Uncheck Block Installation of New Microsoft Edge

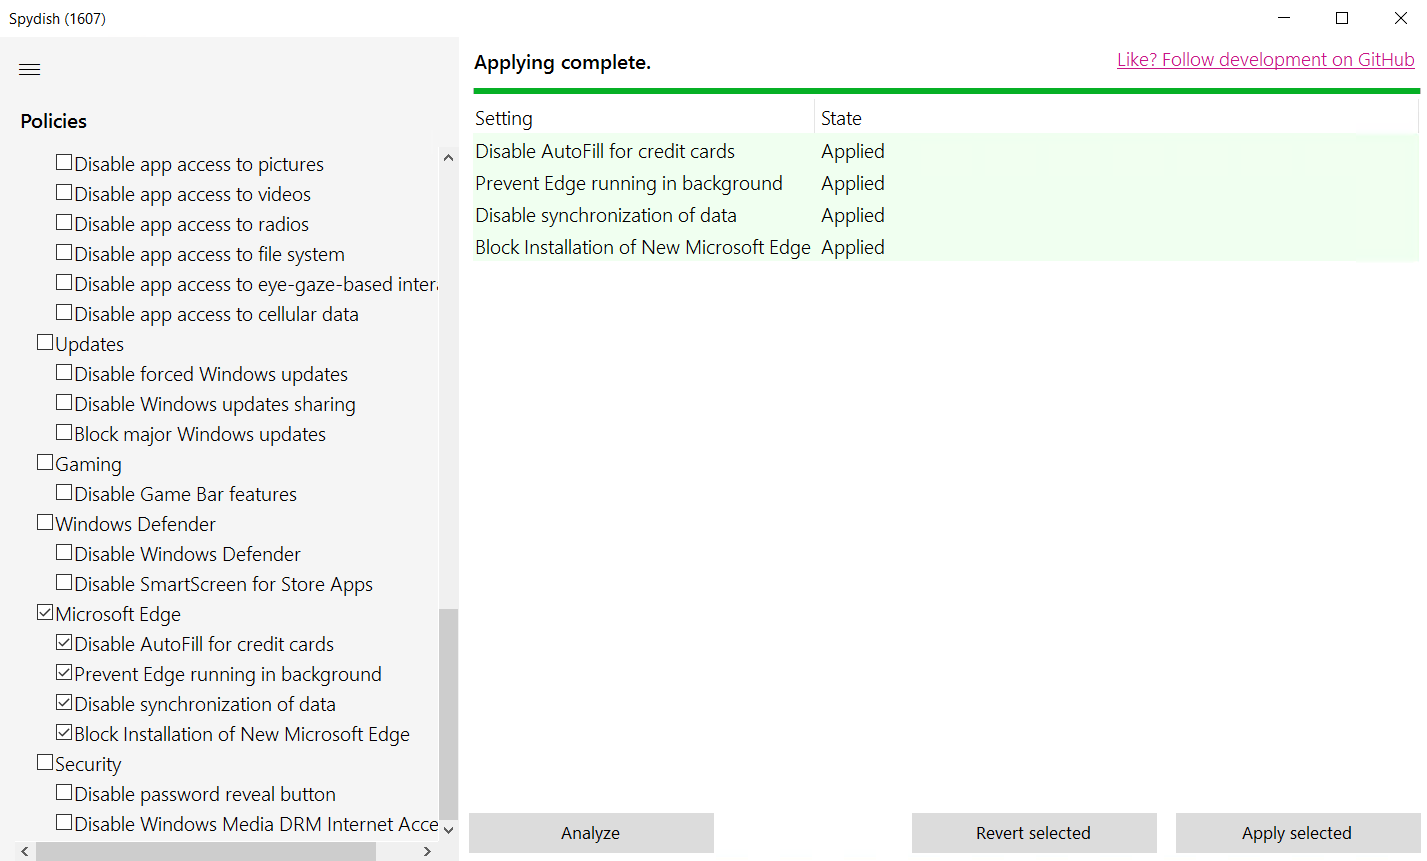click(64, 732)
